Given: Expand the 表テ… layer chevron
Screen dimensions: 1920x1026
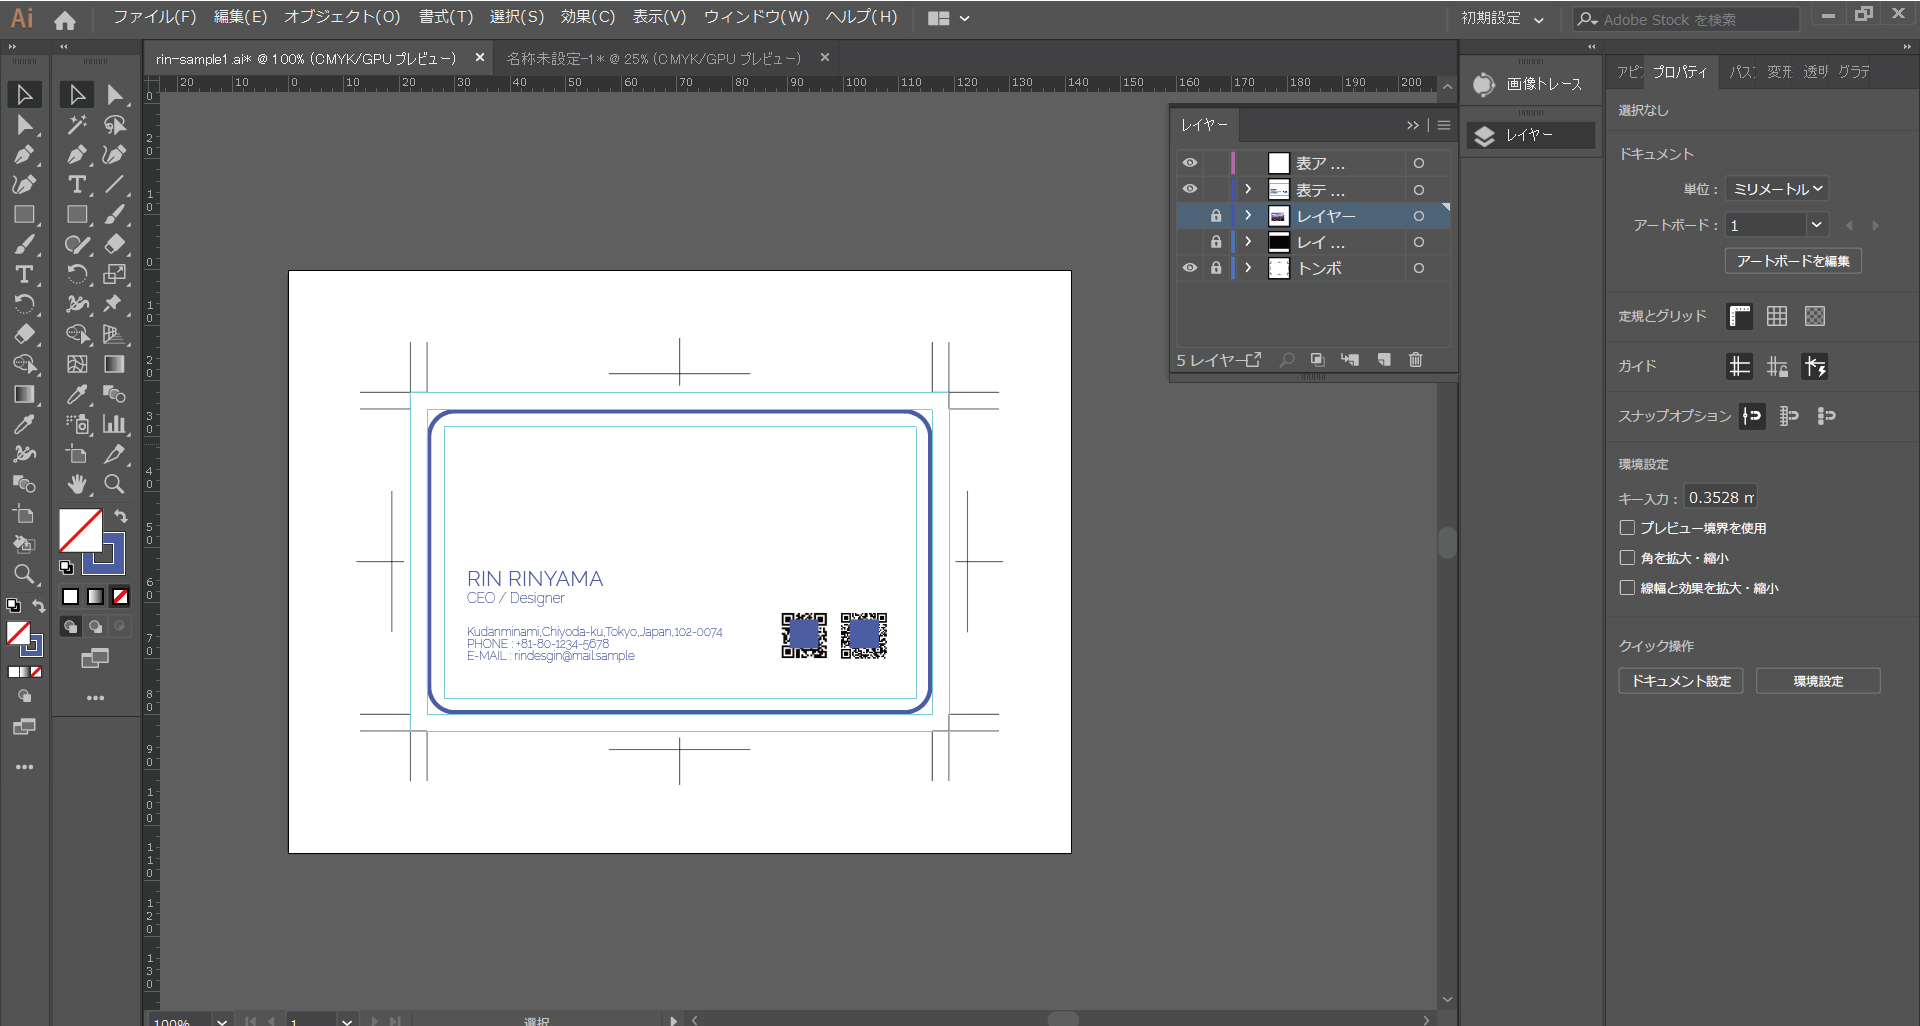Looking at the screenshot, I should pyautogui.click(x=1248, y=189).
